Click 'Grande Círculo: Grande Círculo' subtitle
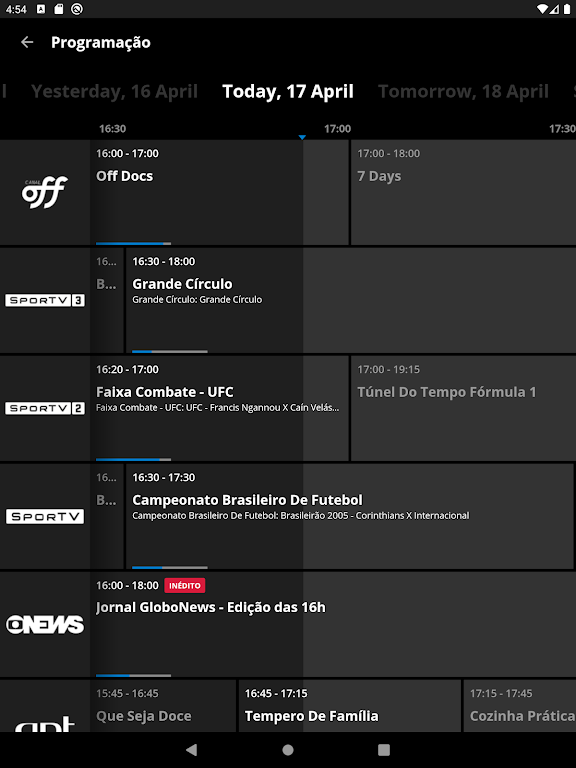The image size is (576, 768). (197, 299)
